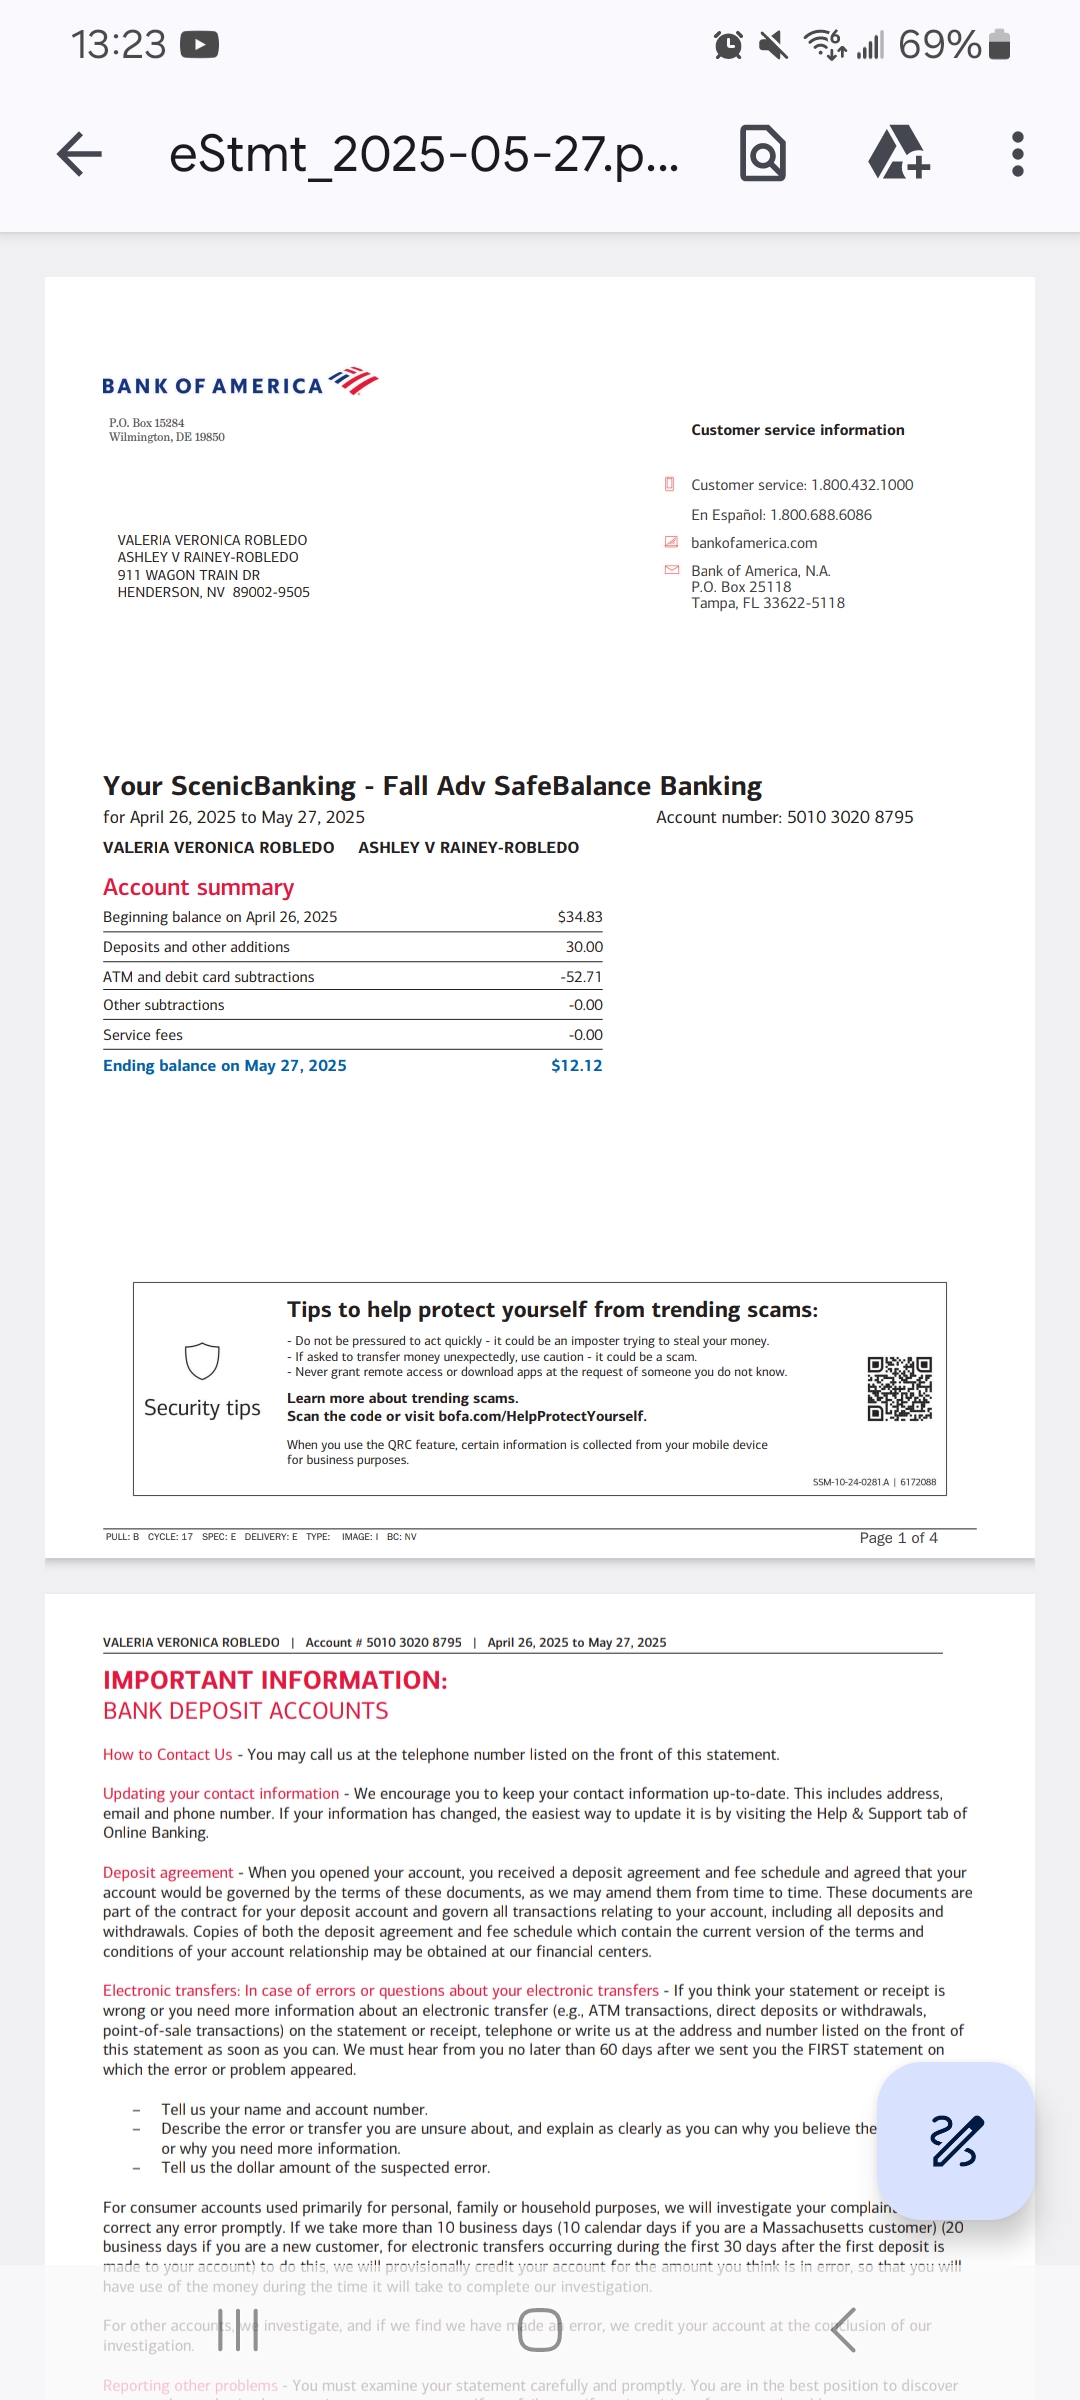Open the find-in-document search icon
The height and width of the screenshot is (2400, 1080).
pos(763,155)
